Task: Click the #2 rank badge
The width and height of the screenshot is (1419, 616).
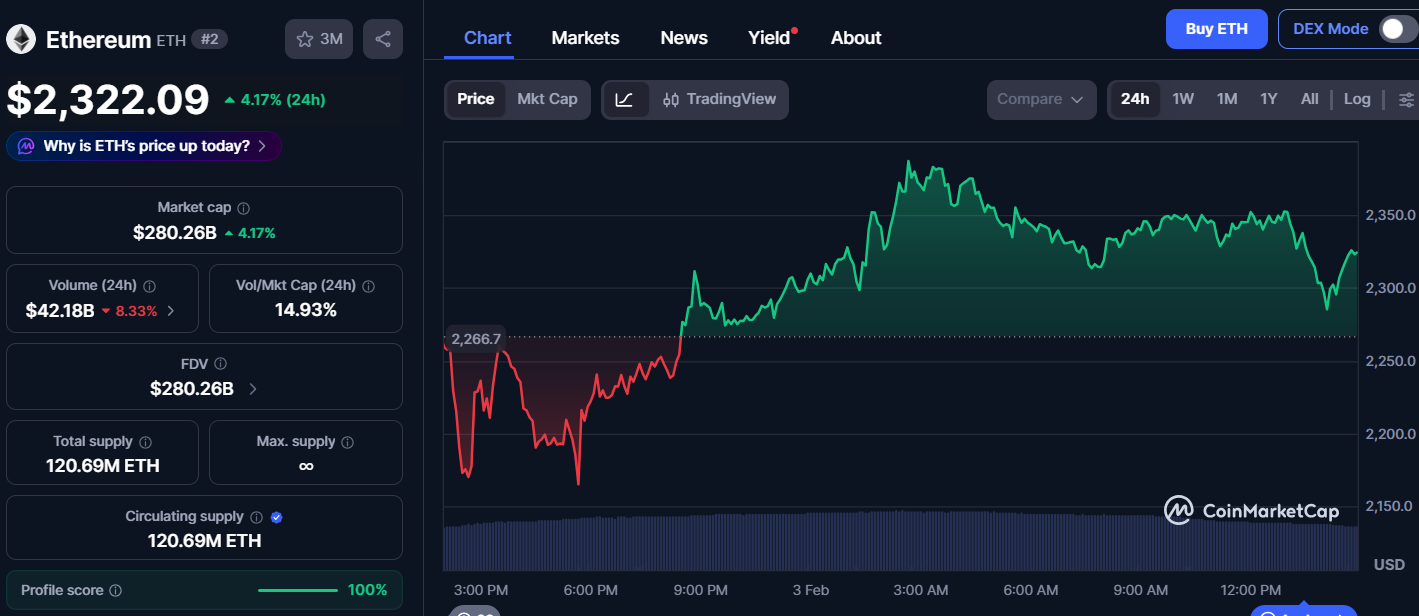Action: tap(209, 40)
